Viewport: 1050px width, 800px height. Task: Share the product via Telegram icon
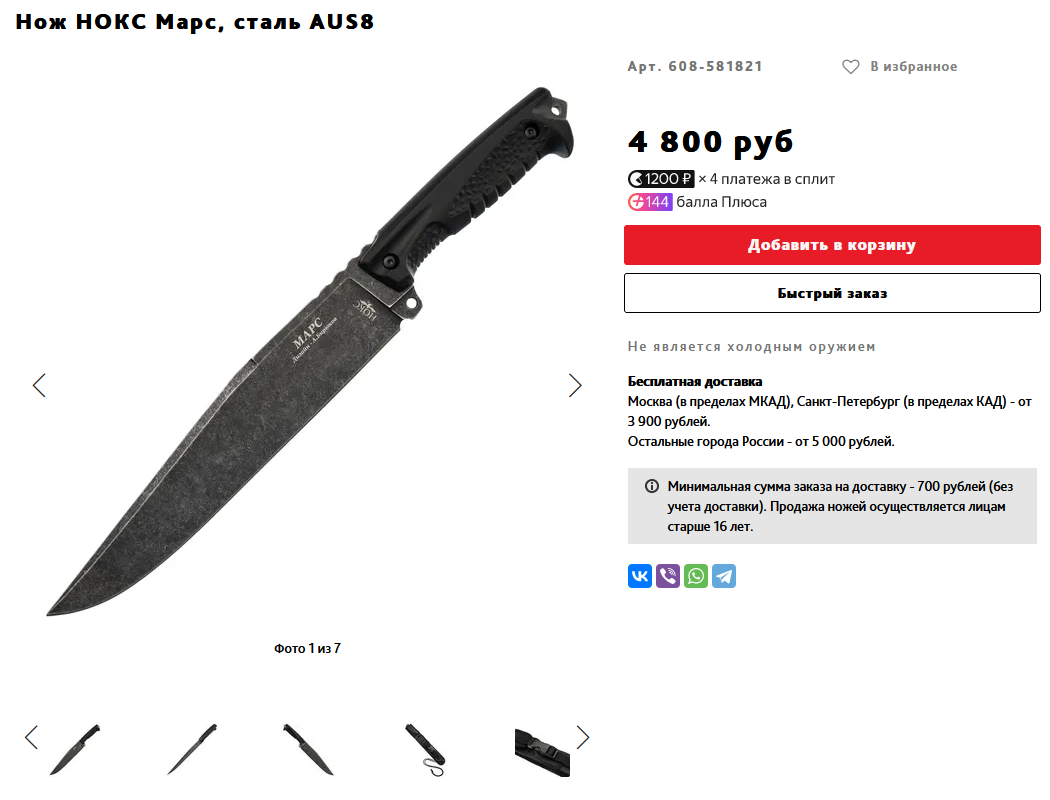point(724,576)
